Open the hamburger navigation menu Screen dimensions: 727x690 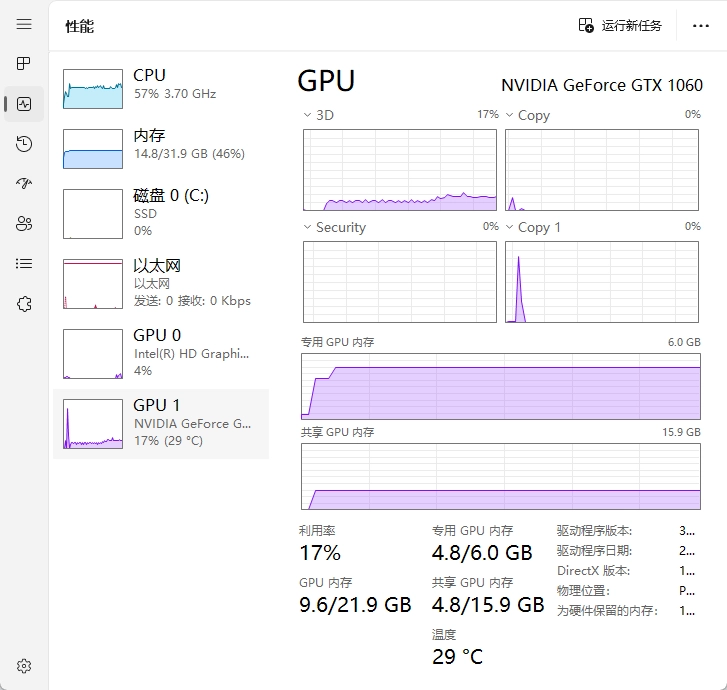(x=24, y=24)
